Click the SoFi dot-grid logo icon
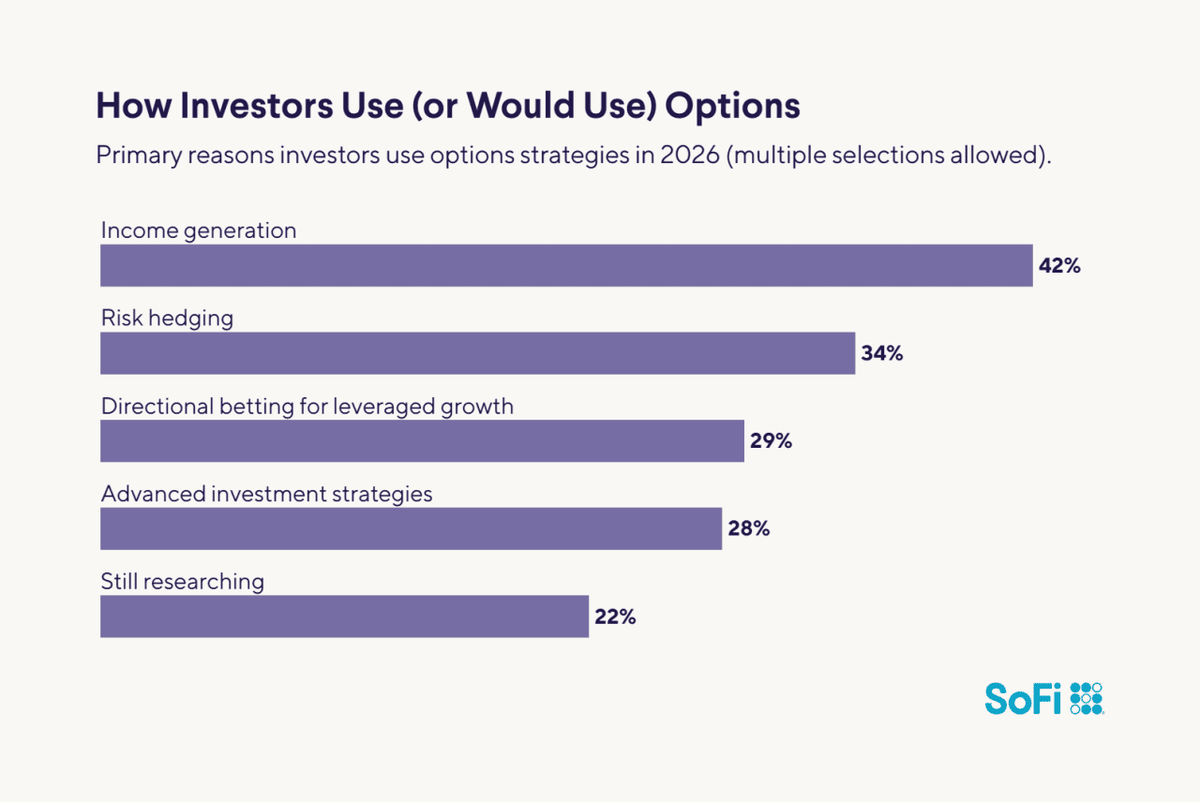This screenshot has height=802, width=1200. pos(1086,698)
